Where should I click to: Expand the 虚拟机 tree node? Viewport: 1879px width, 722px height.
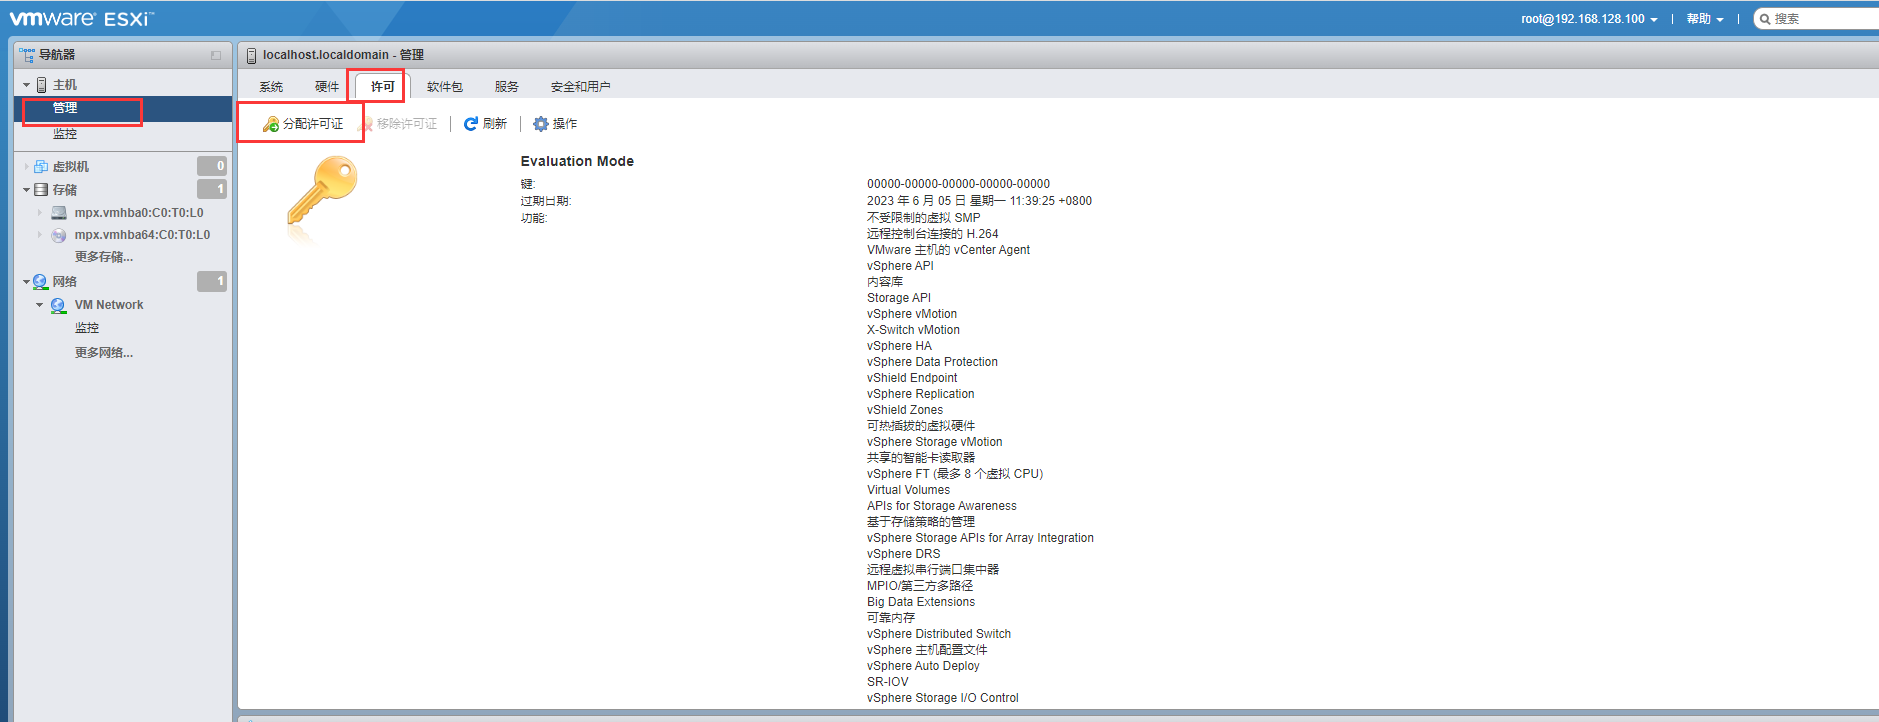27,167
